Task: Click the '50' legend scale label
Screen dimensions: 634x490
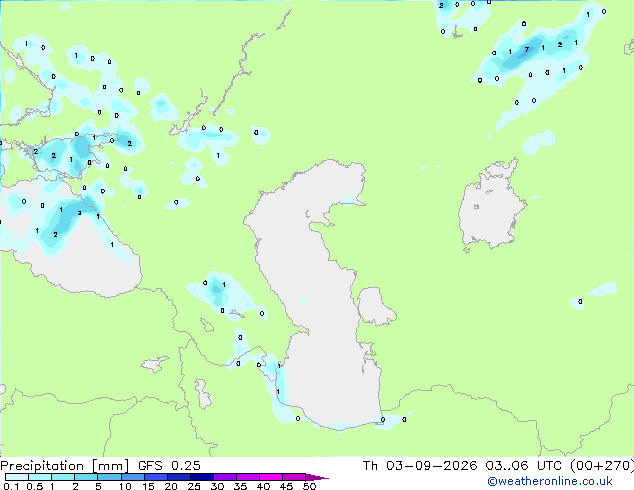Action: click(x=309, y=486)
